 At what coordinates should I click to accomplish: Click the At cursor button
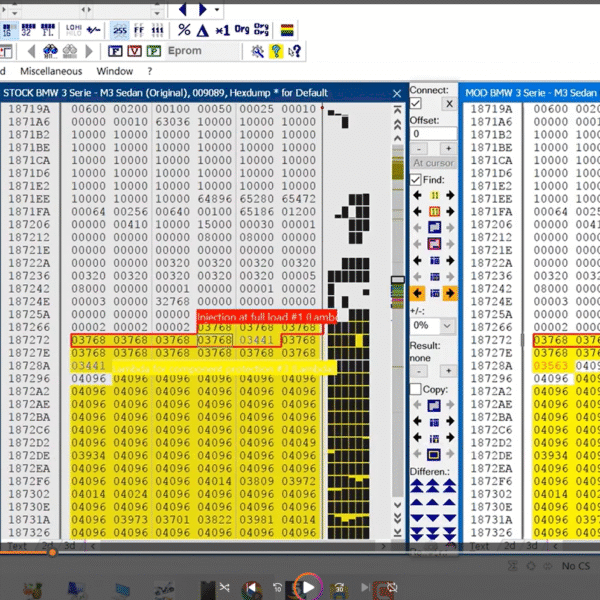point(434,163)
